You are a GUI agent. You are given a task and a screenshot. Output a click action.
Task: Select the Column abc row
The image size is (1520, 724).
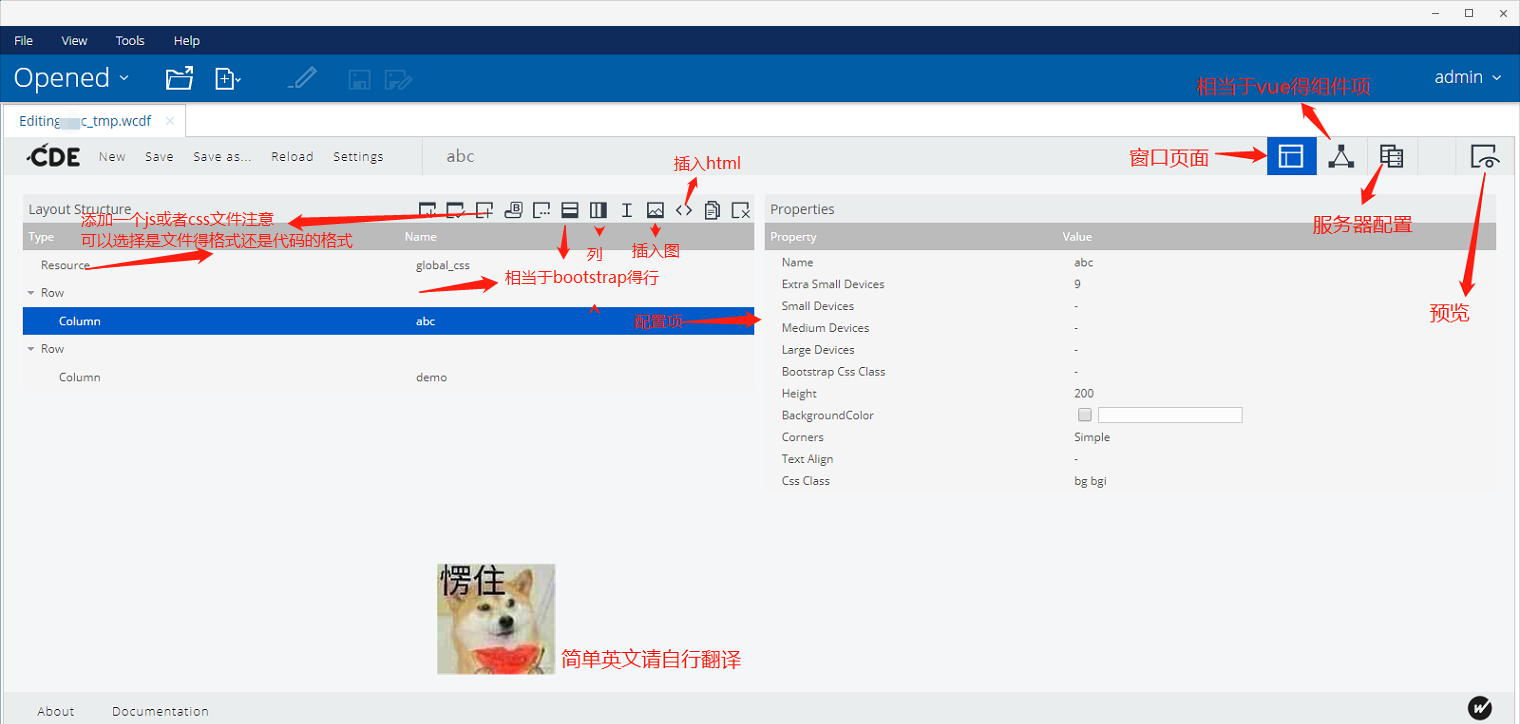pos(388,321)
